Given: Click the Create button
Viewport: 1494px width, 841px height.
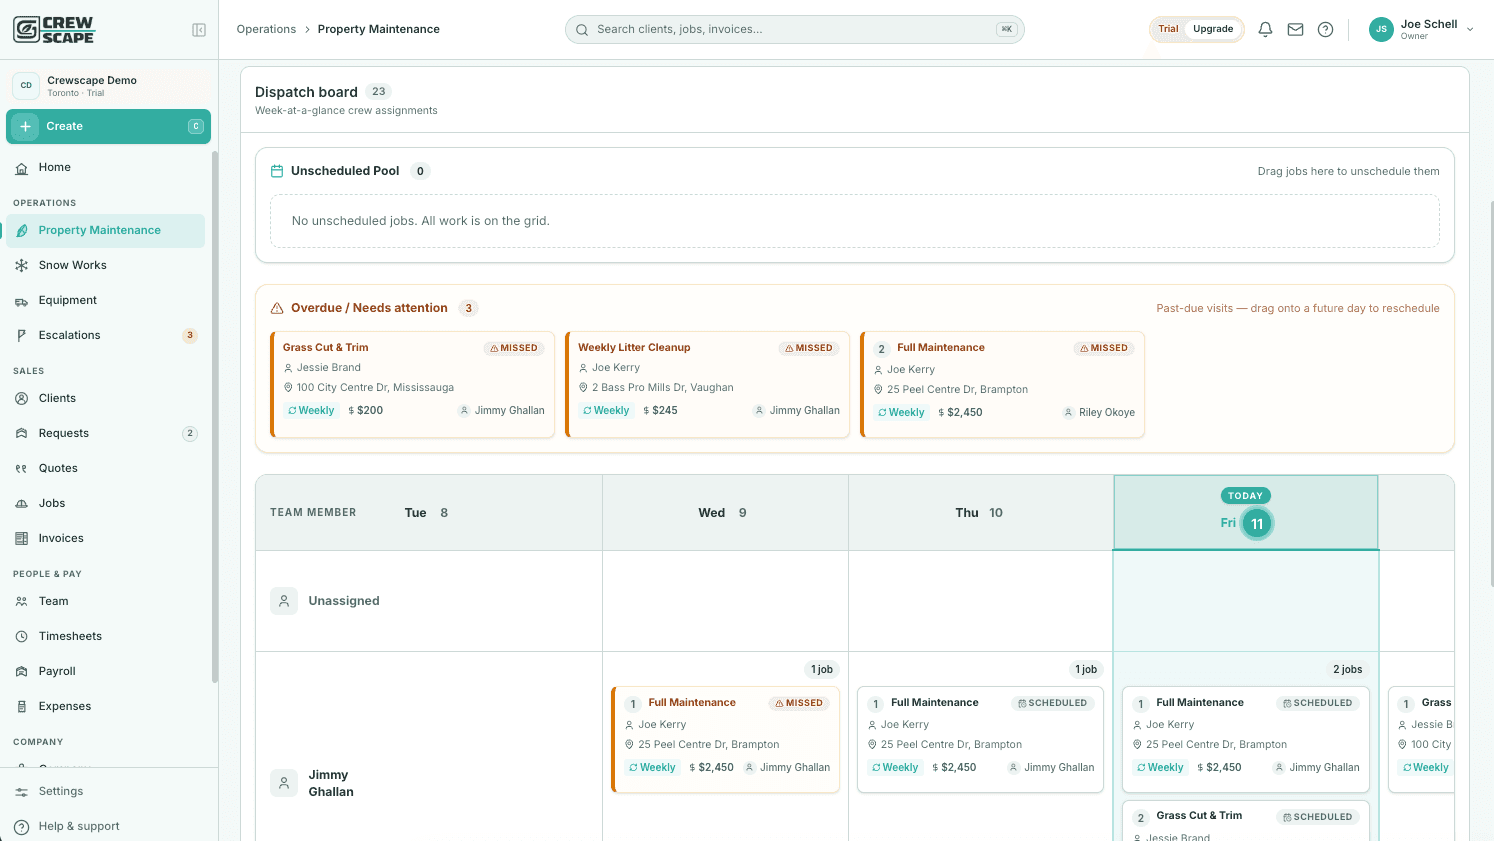Looking at the screenshot, I should click(108, 127).
